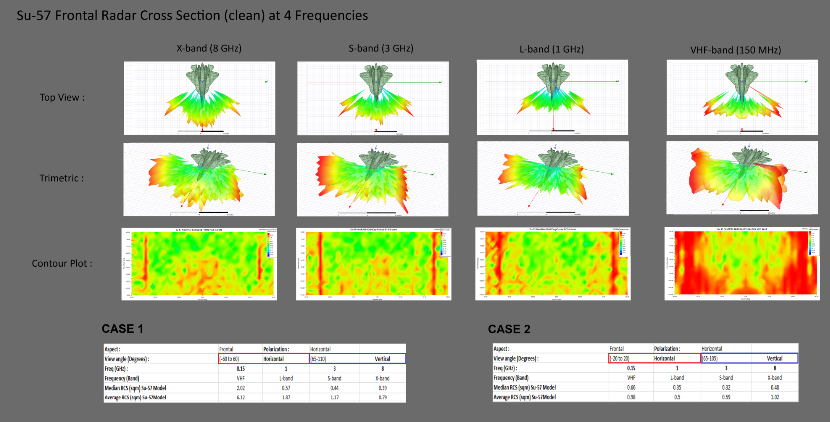Click the 'Contour Plot :' row label

click(62, 263)
